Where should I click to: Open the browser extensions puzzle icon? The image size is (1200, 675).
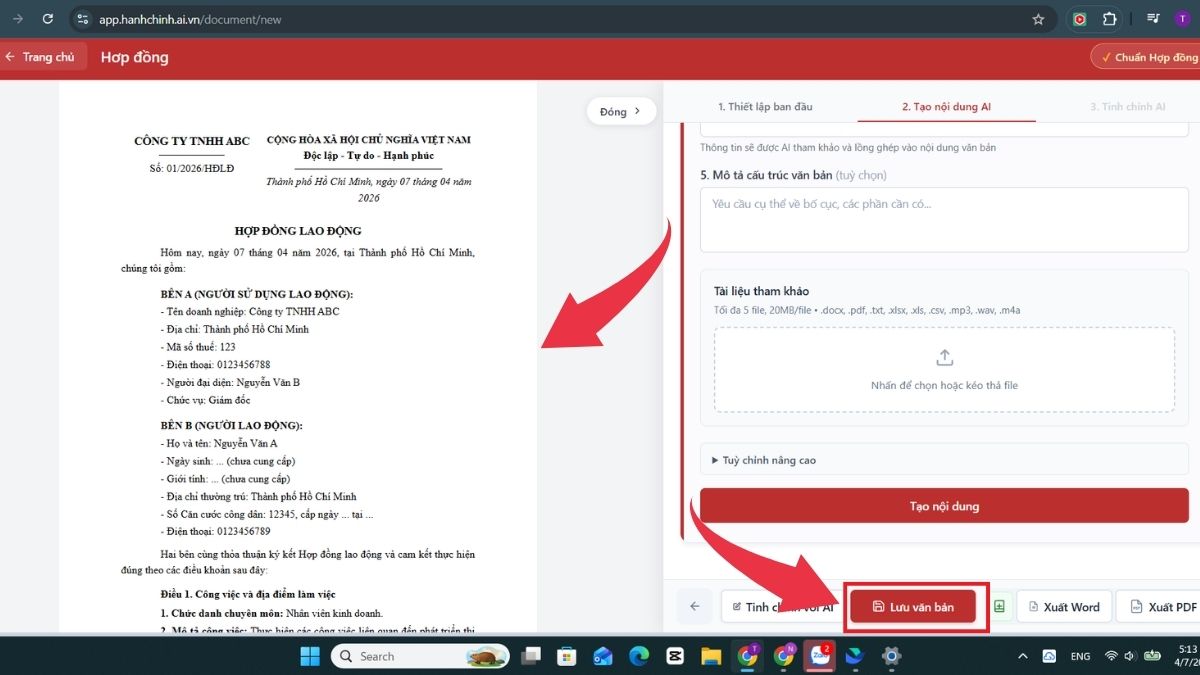point(1109,19)
